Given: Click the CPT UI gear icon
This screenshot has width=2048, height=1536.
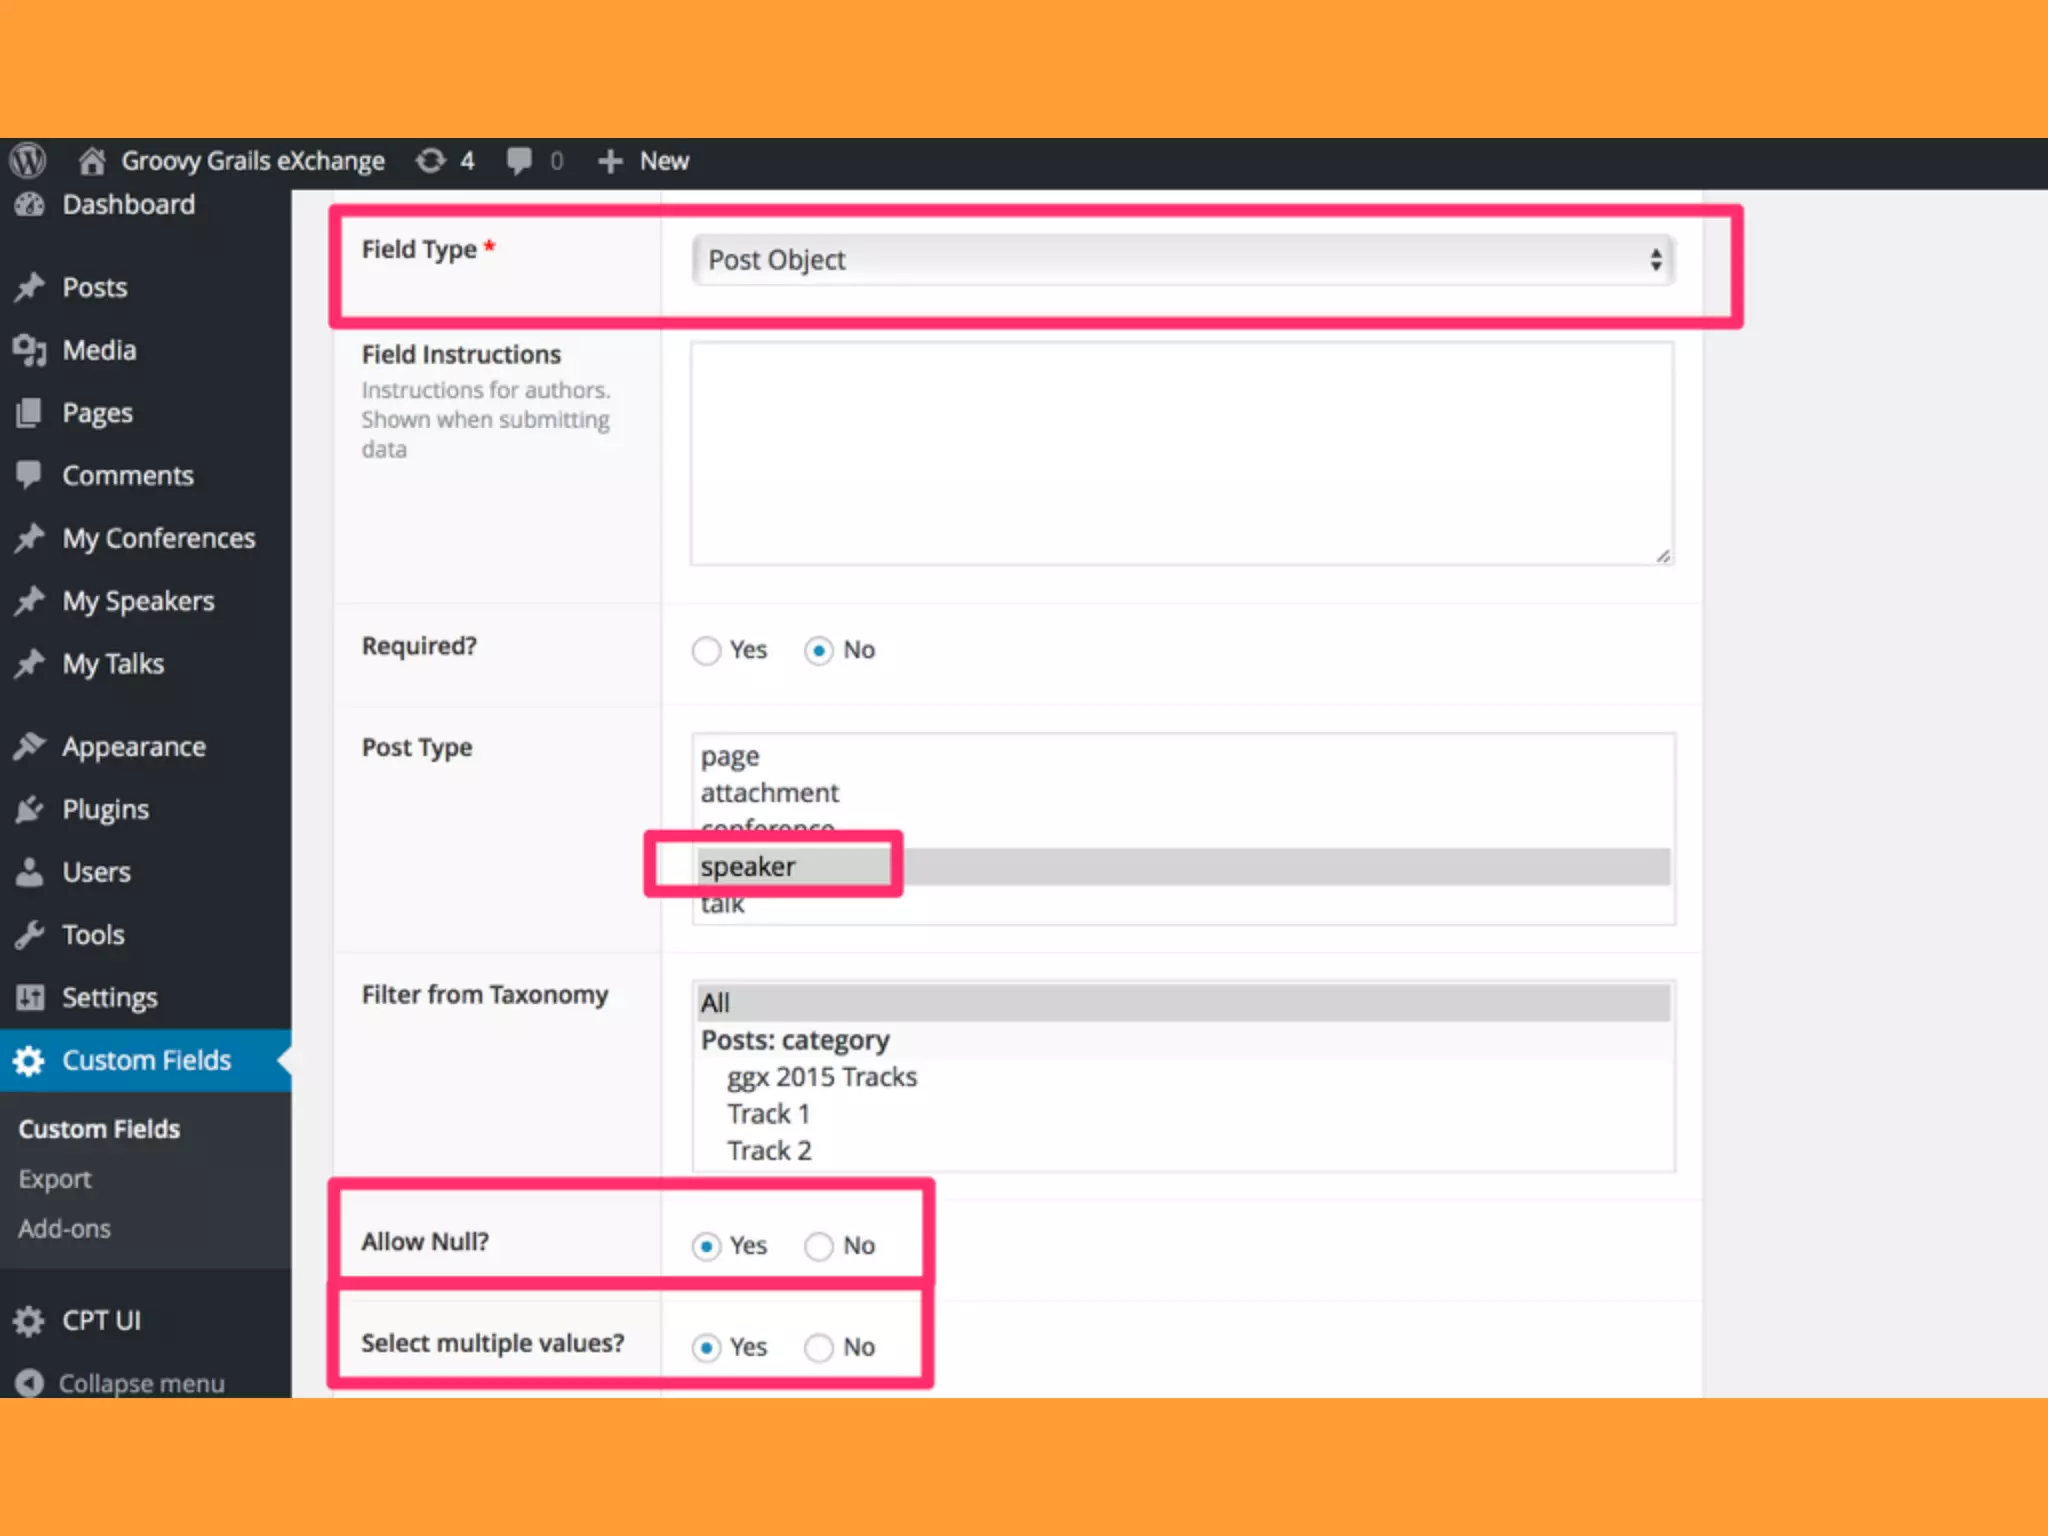Looking at the screenshot, I should click(29, 1321).
